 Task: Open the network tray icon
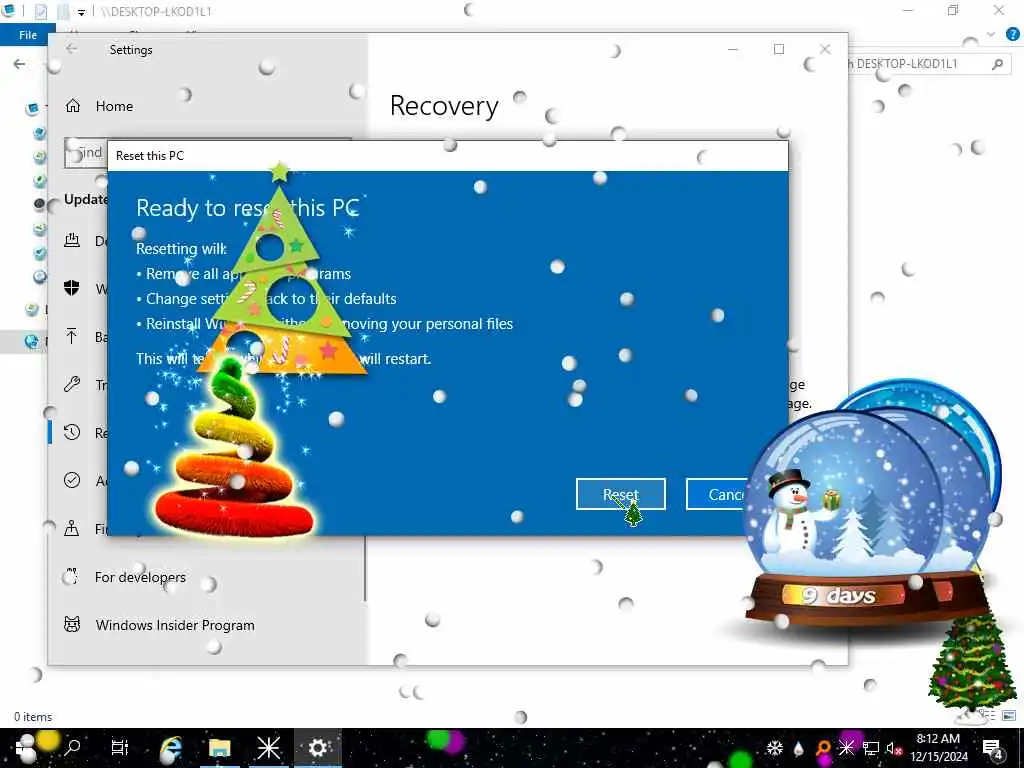point(871,748)
